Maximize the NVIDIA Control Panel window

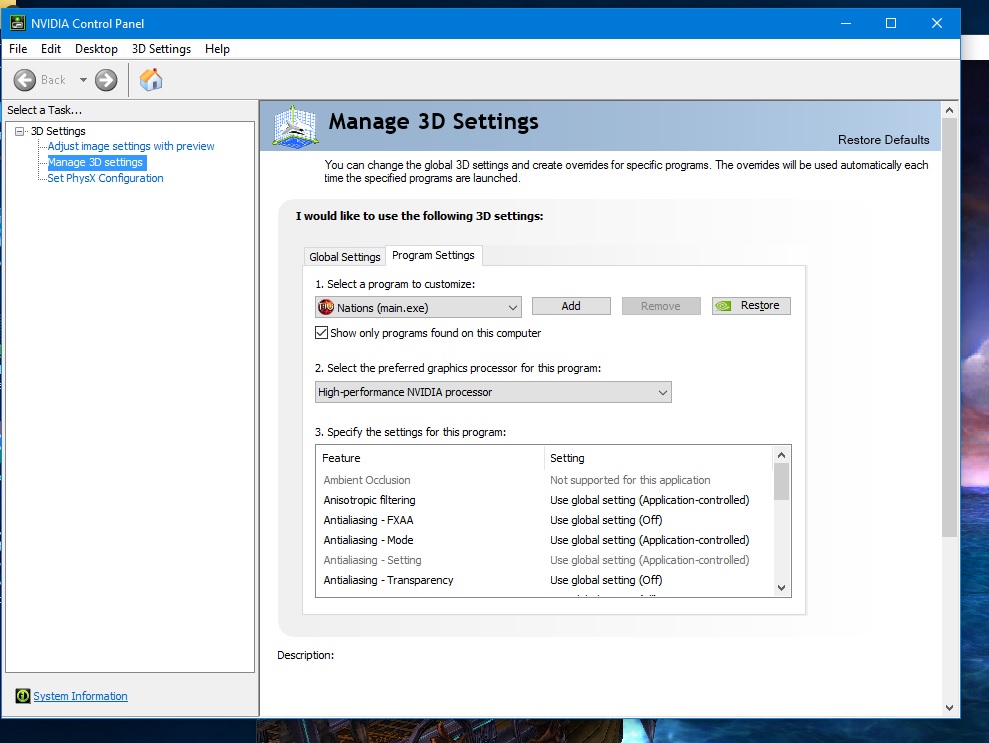(x=891, y=23)
